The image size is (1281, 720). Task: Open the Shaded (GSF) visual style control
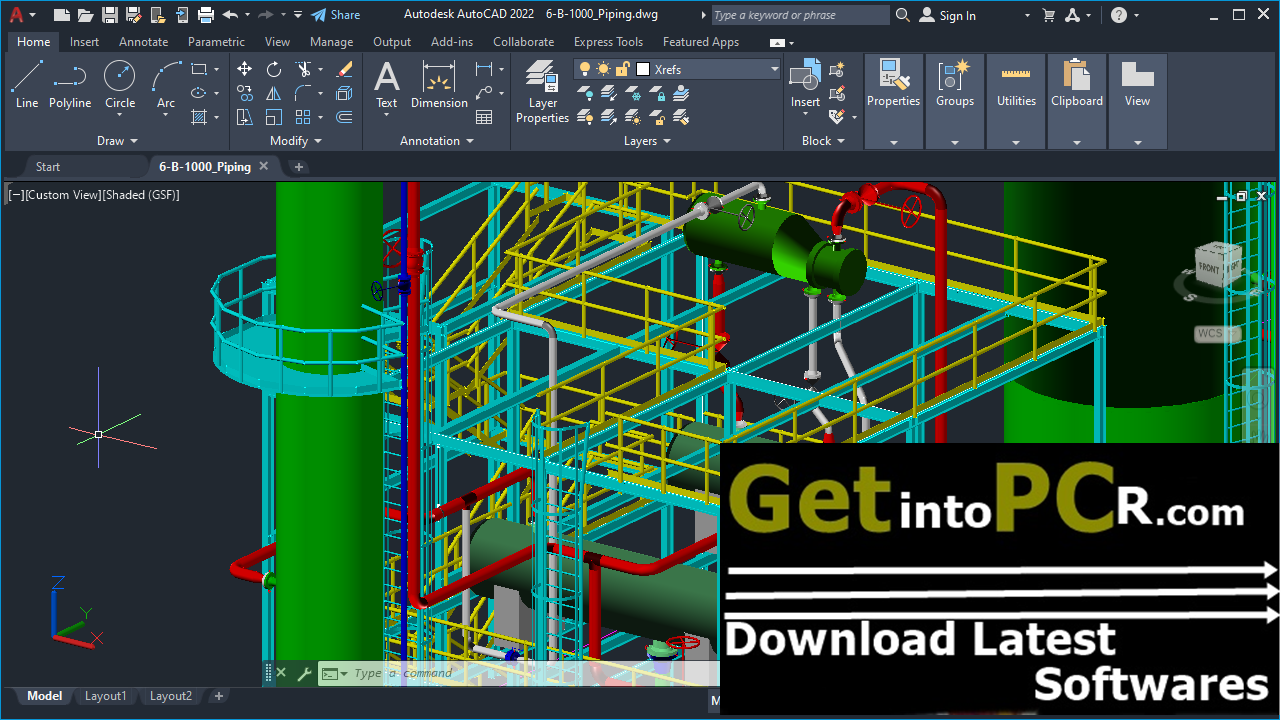tap(141, 195)
